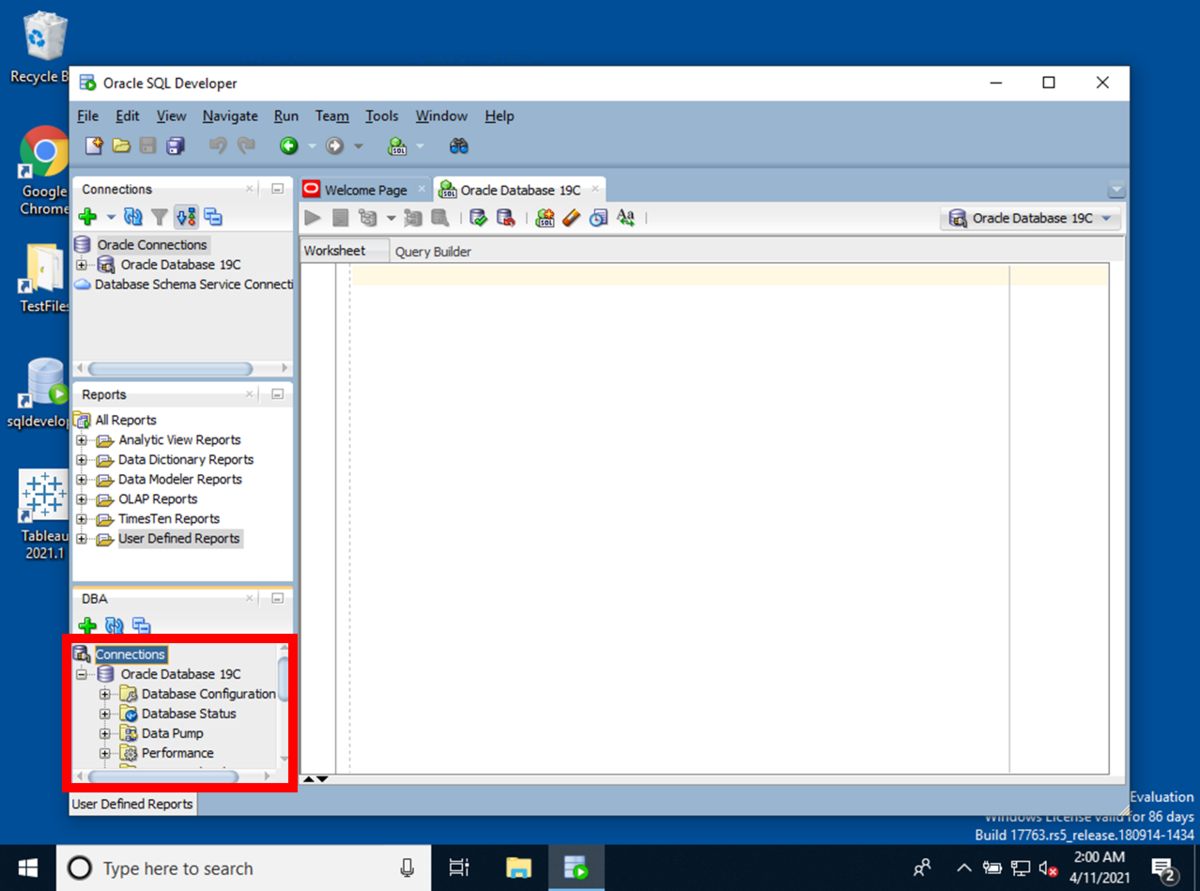Expand Performance node in DBA
The image size is (1200, 891).
tap(105, 753)
